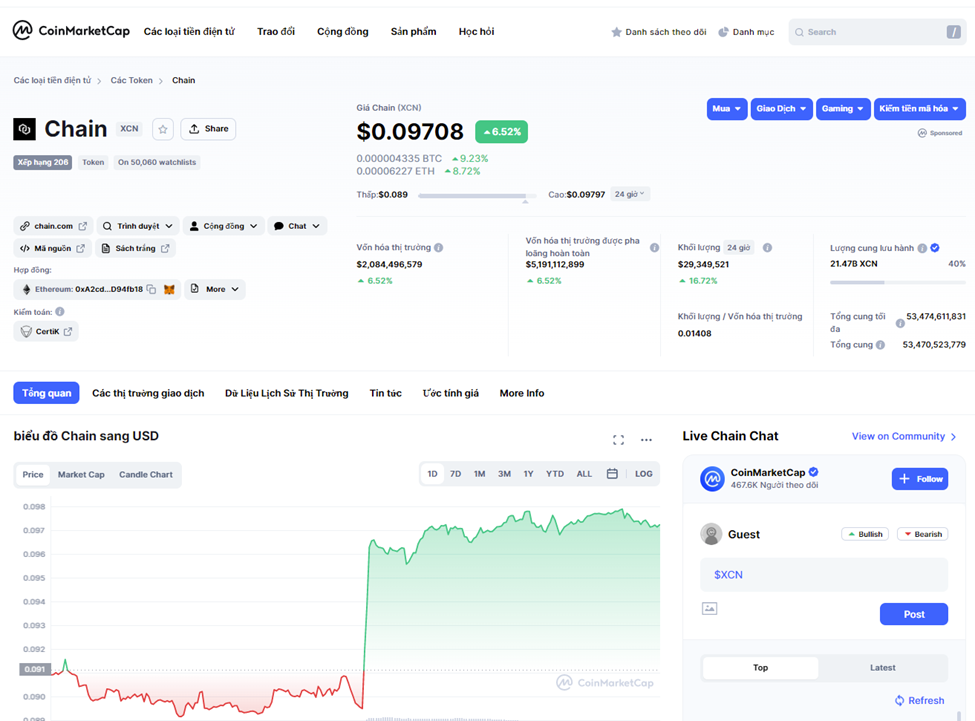
Task: Show info for Tổng cung
Action: tap(880, 345)
